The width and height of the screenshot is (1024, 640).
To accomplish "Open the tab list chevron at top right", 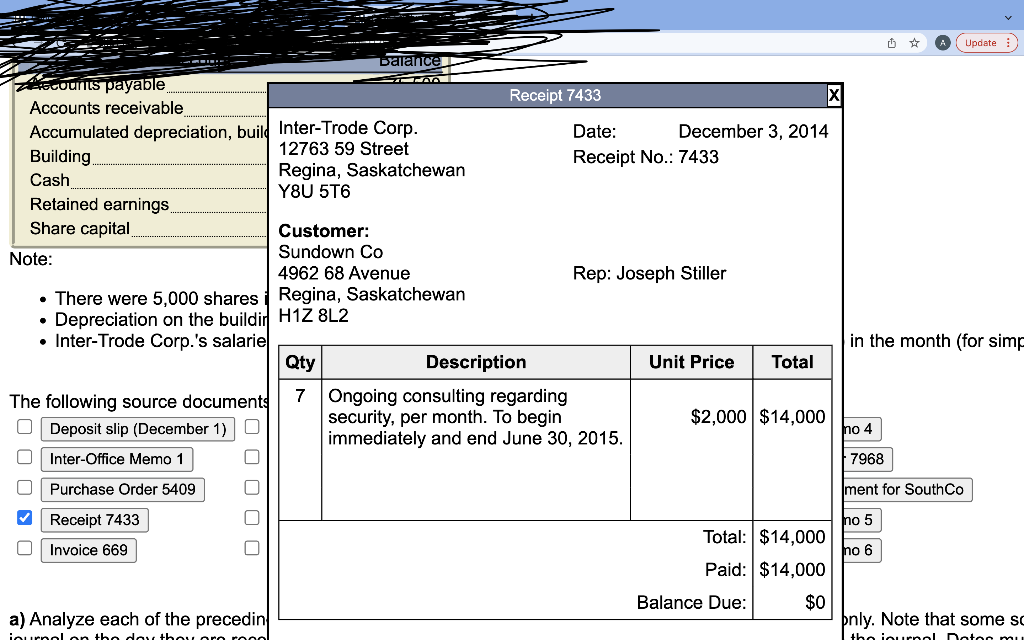I will [1008, 17].
